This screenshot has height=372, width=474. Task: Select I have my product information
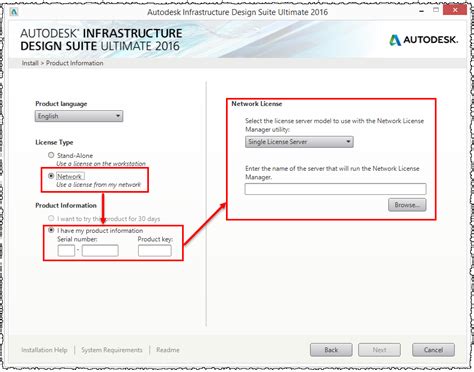pyautogui.click(x=51, y=230)
